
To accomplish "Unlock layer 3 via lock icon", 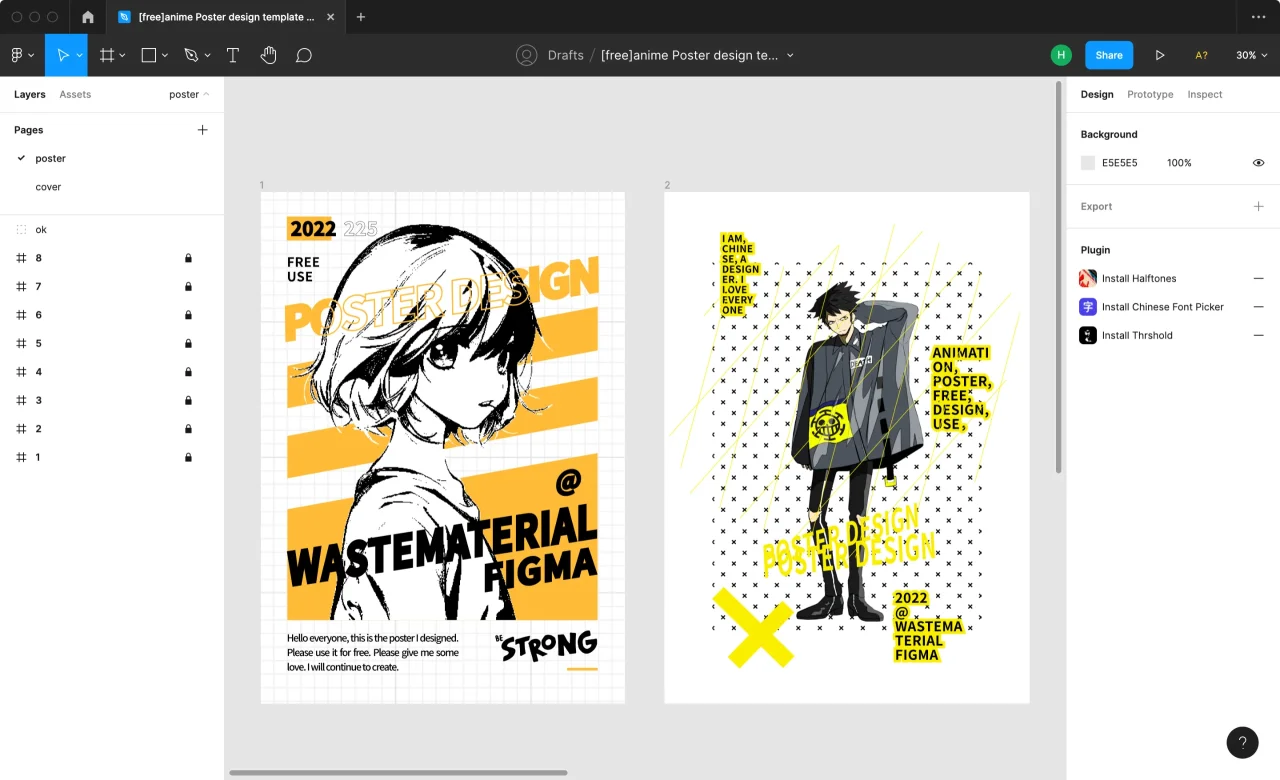I will [188, 400].
